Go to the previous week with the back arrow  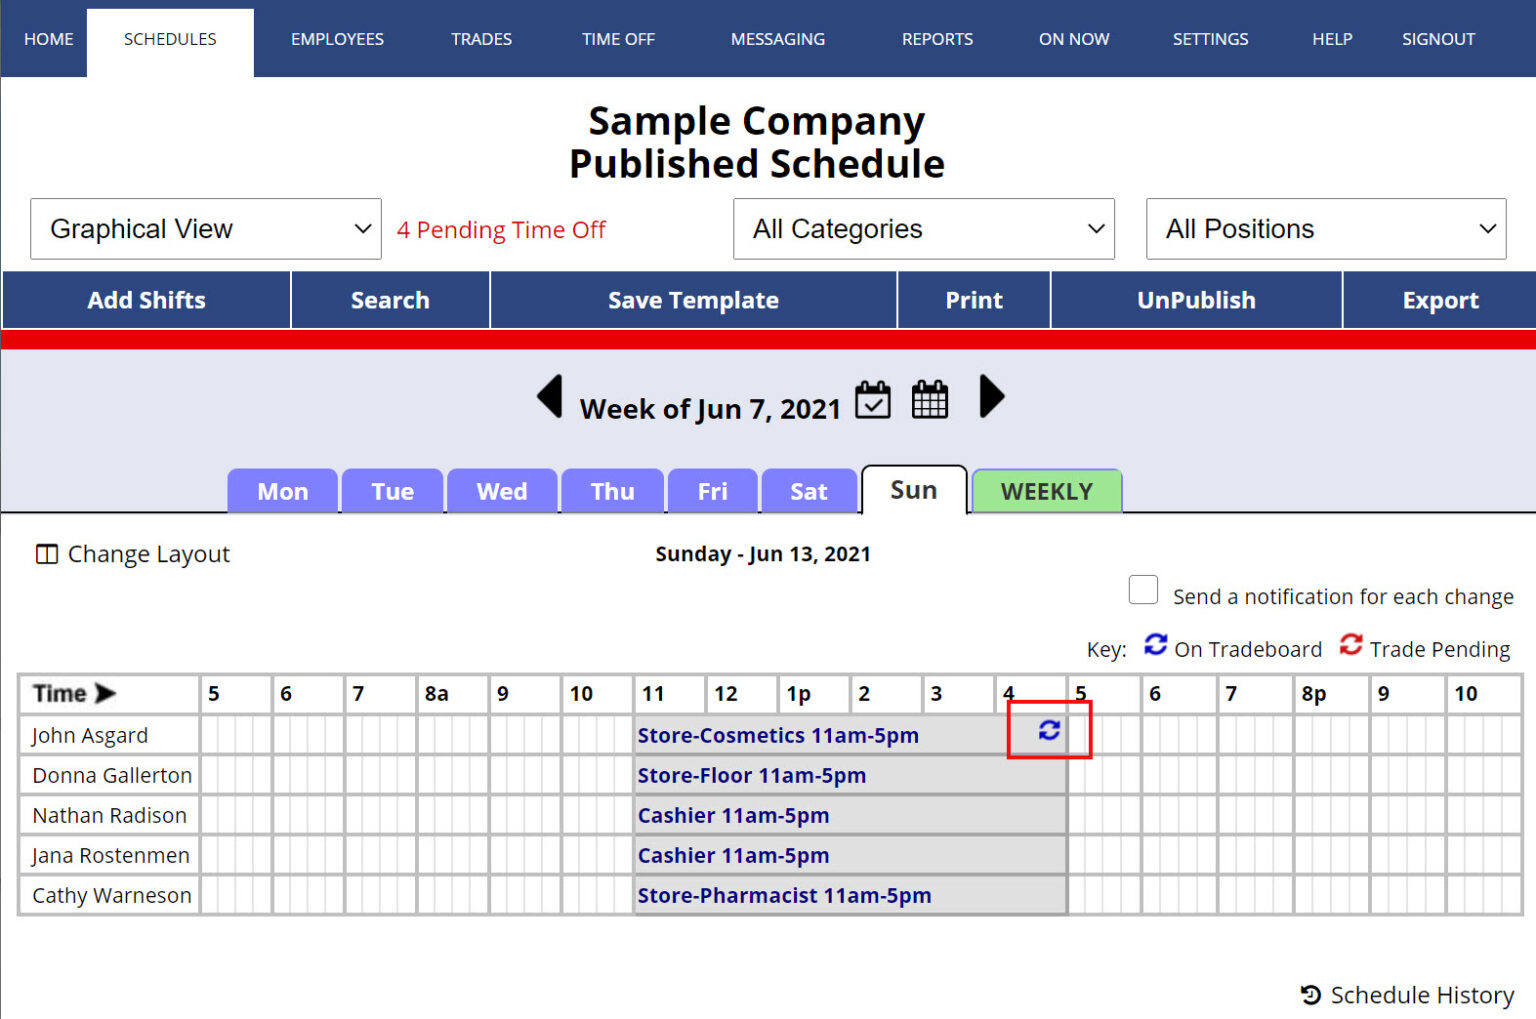tap(551, 397)
